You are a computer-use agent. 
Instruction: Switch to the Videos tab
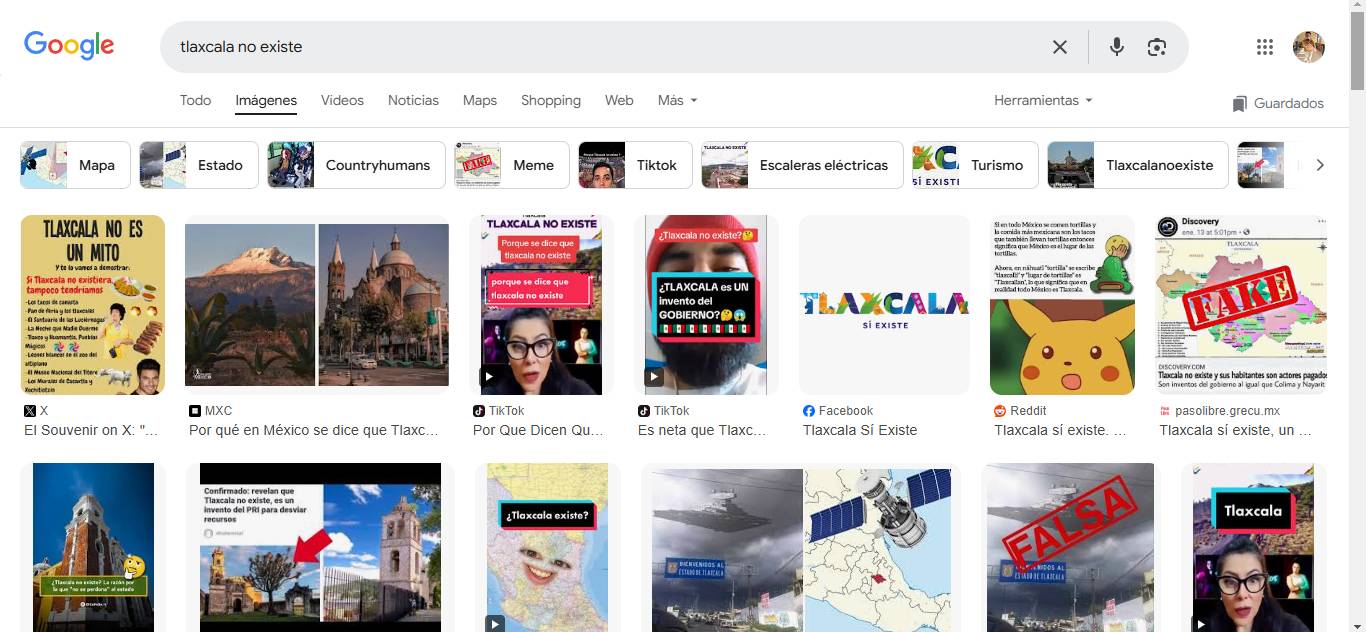342,100
